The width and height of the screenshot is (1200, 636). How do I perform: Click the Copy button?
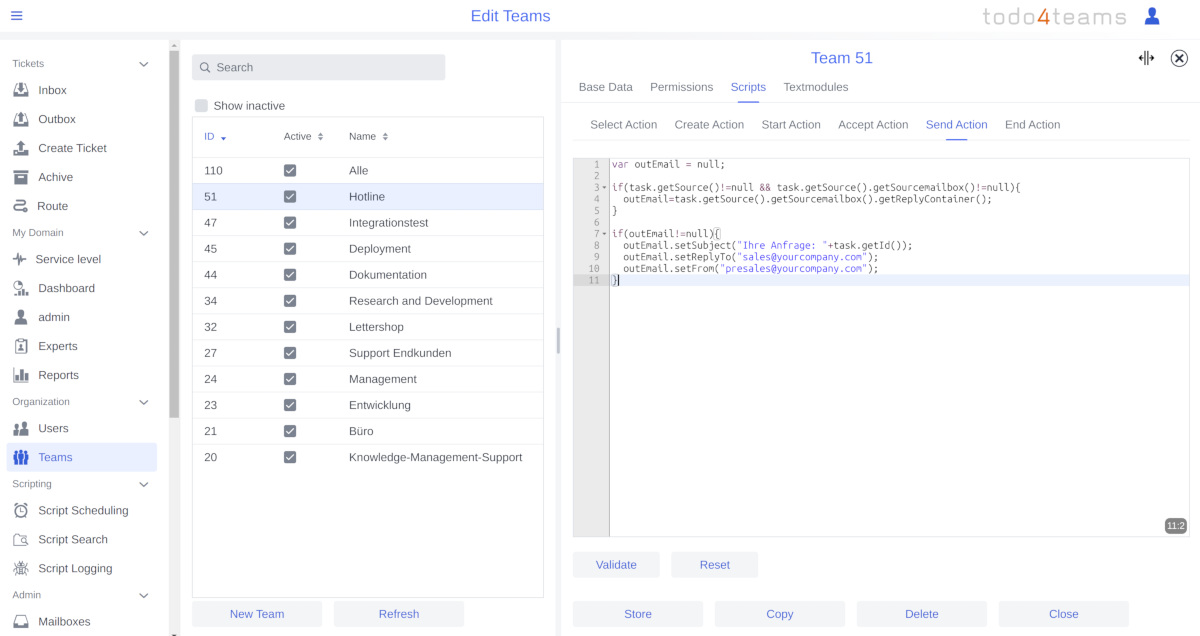(780, 614)
